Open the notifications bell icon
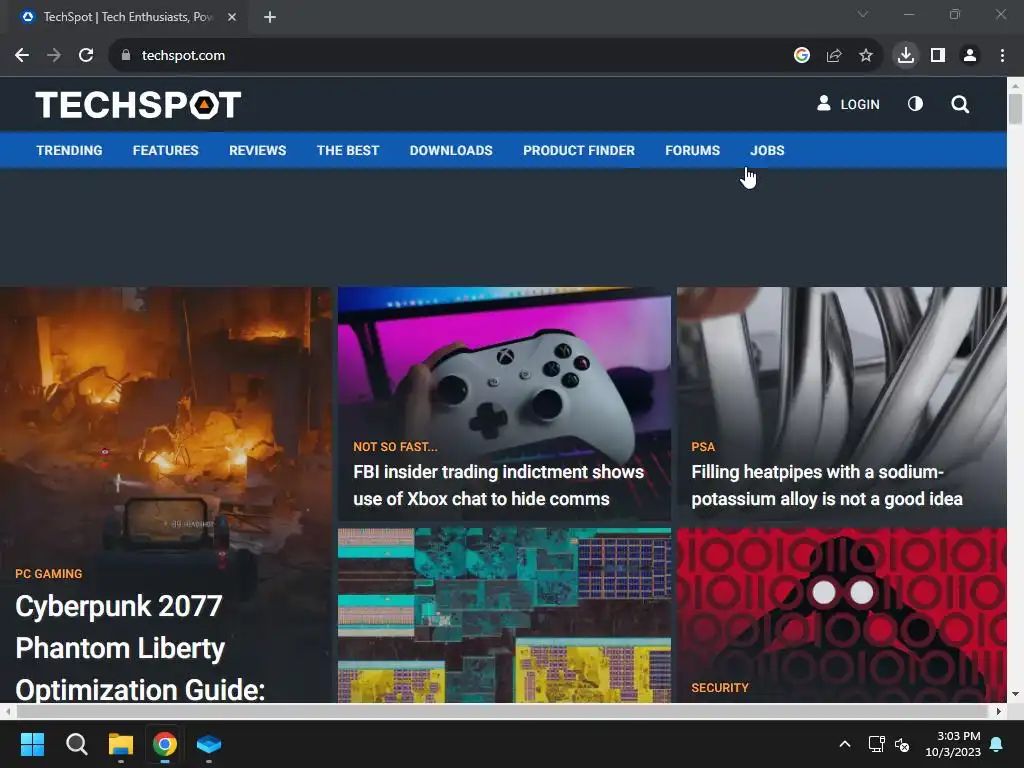Screen dimensions: 1024x768 point(997,744)
